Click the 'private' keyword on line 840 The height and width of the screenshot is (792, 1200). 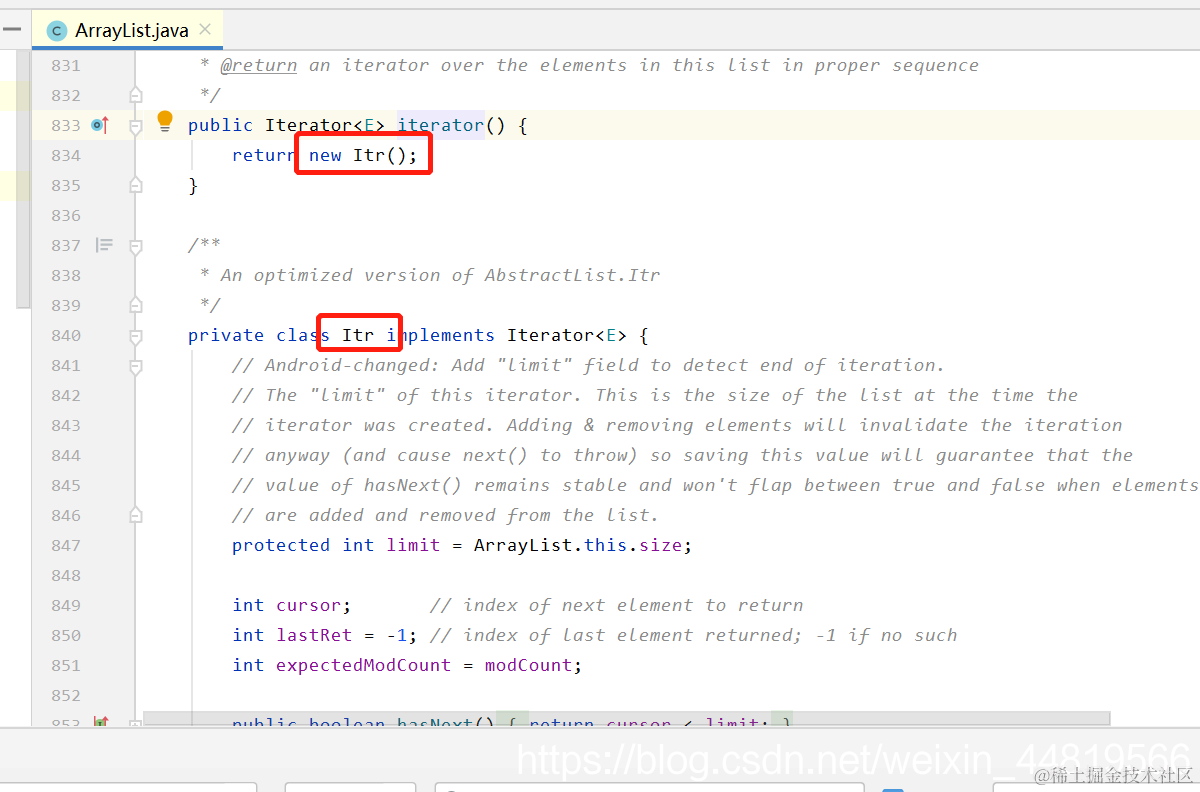[x=226, y=335]
